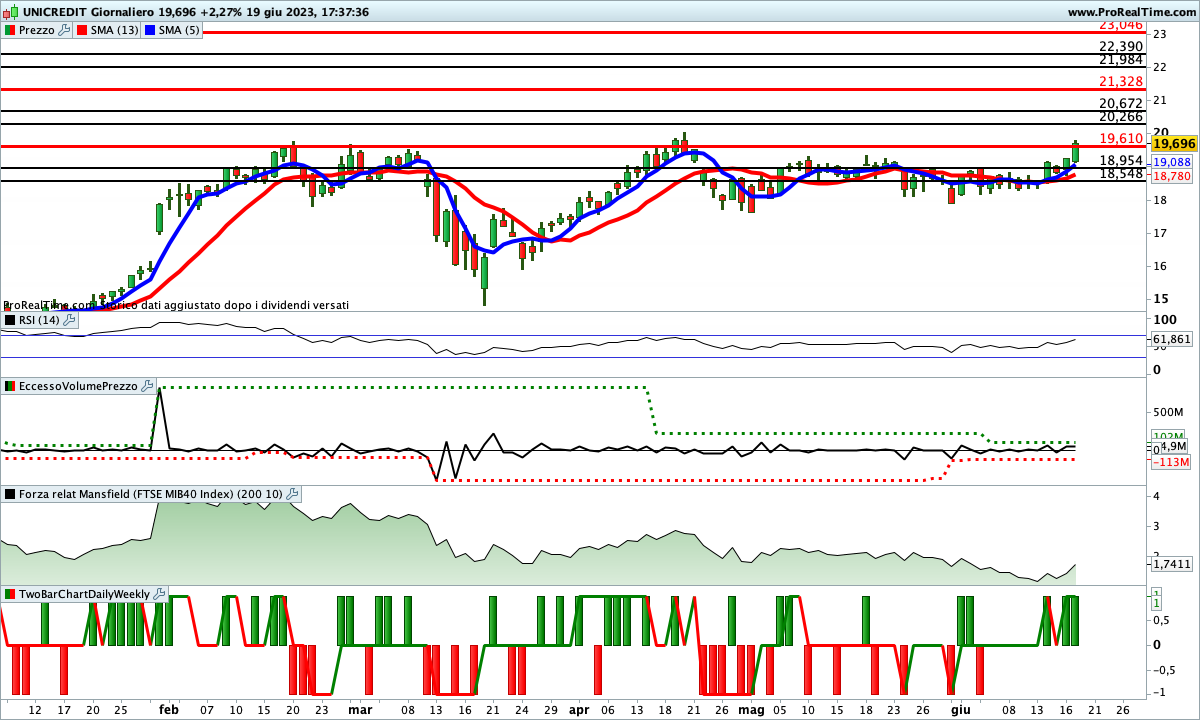Click the candlestick chart icon beside UNICREDIT
The image size is (1200, 720).
(9, 12)
